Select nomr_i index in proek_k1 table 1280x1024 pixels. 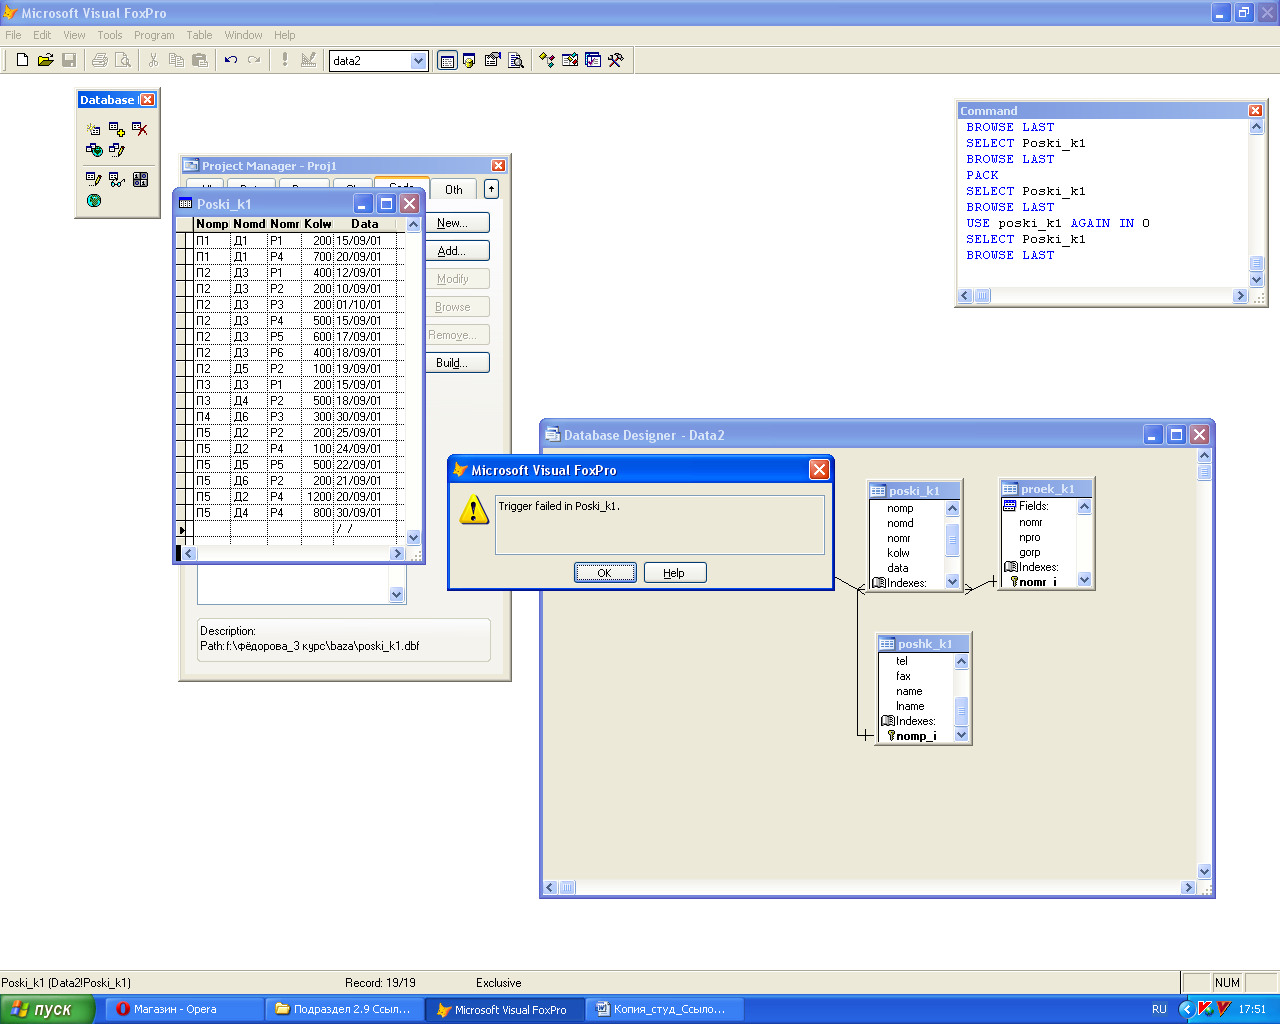click(1038, 582)
